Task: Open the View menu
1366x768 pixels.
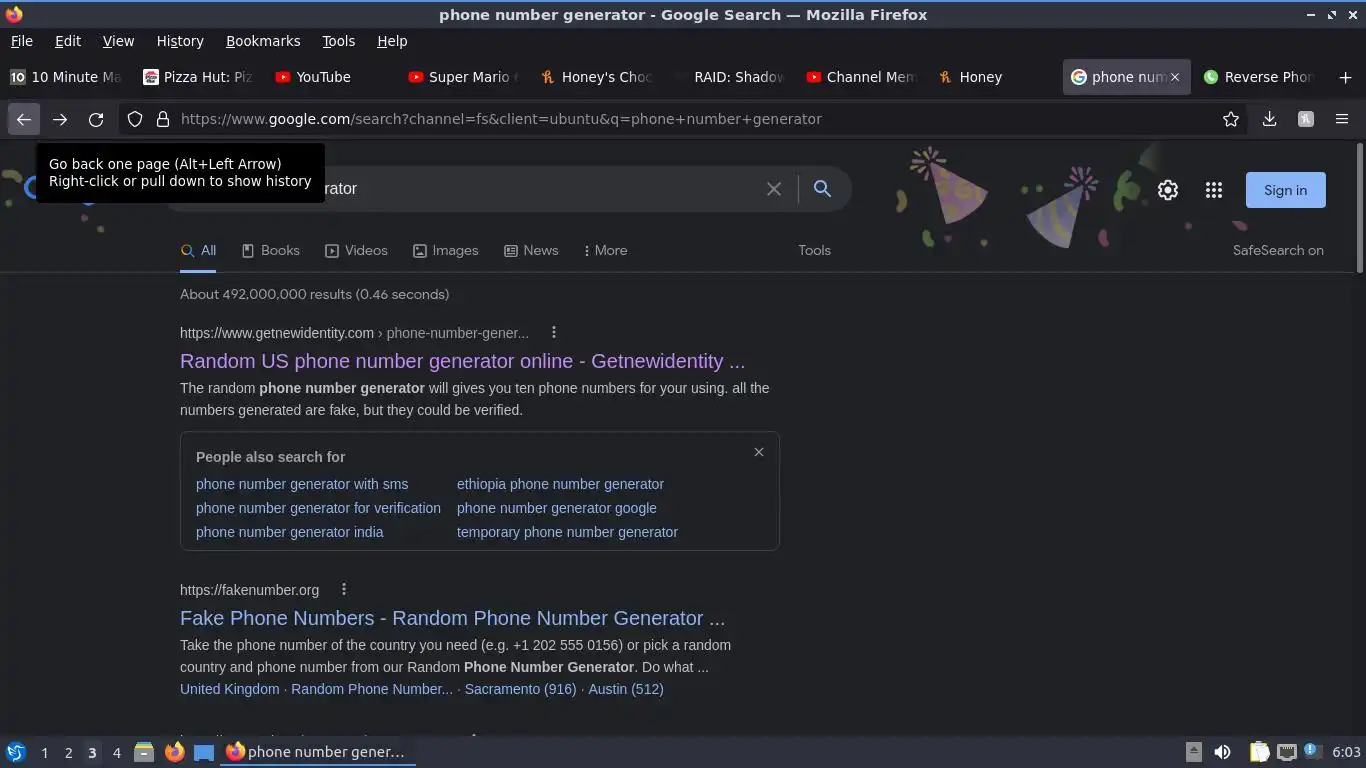Action: pos(118,41)
